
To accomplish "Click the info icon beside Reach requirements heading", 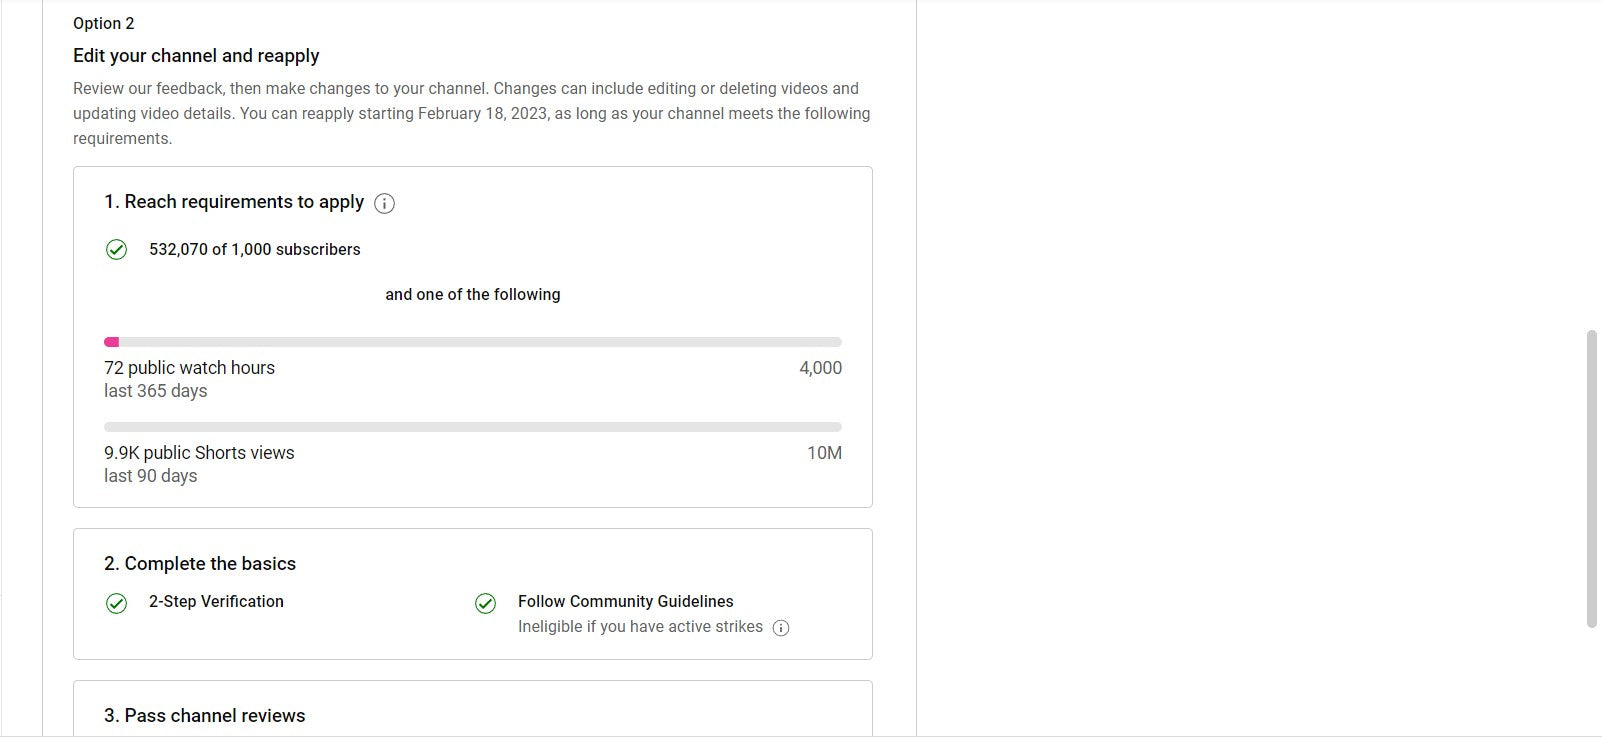I will coord(384,203).
